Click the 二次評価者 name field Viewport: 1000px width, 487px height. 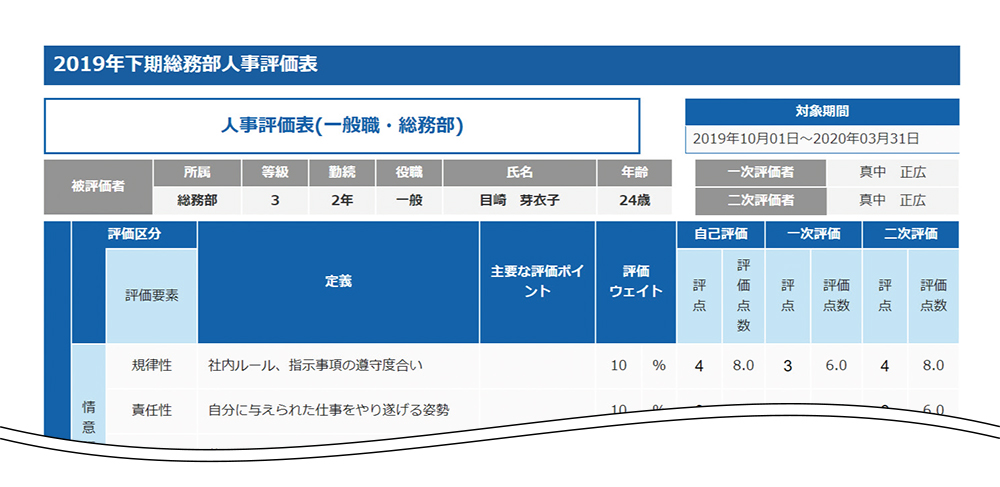(x=892, y=200)
